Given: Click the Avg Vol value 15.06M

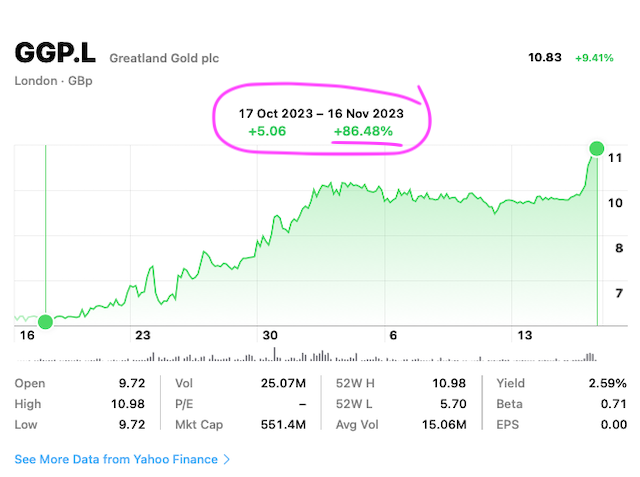Looking at the screenshot, I should [x=444, y=425].
